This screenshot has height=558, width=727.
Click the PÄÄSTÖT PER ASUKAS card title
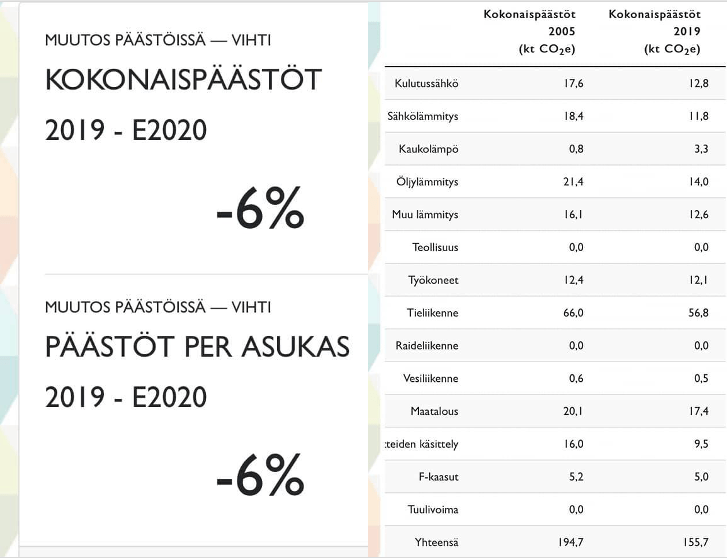click(x=198, y=347)
